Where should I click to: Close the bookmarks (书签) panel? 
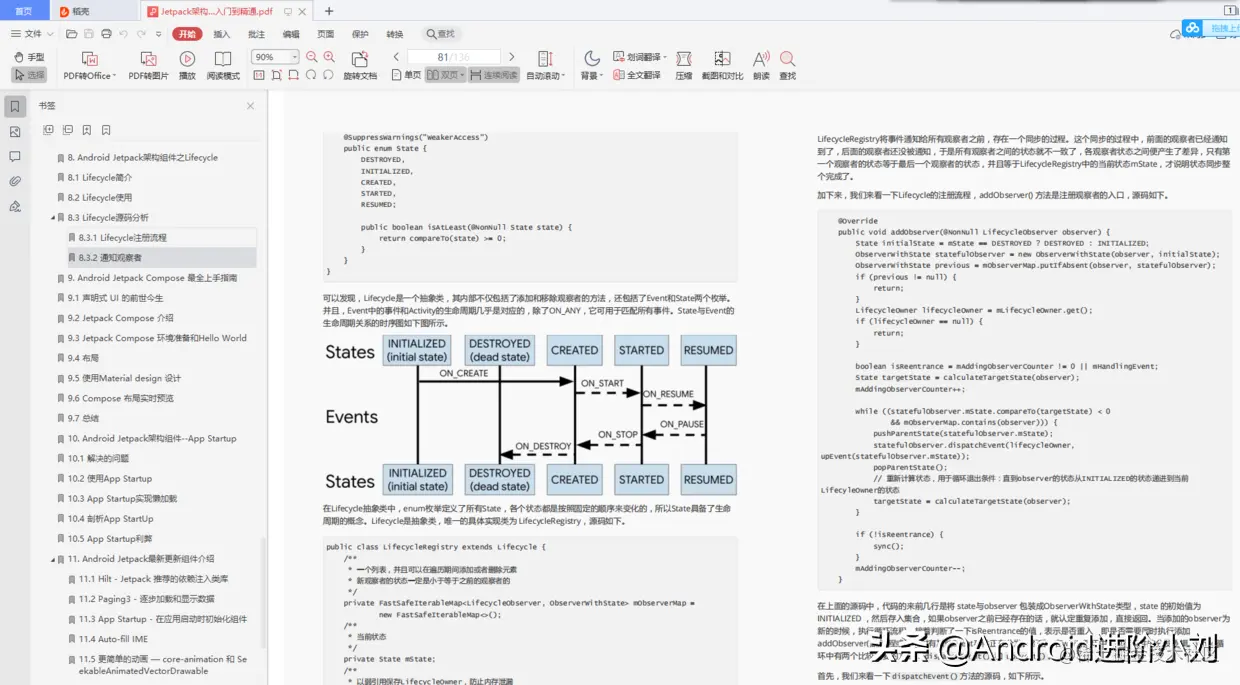point(250,106)
